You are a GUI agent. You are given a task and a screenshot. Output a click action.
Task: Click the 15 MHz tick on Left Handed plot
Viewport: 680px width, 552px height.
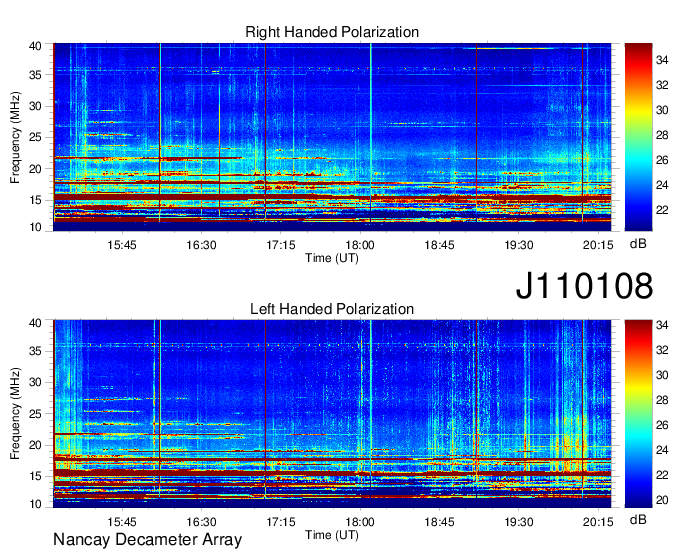(x=35, y=476)
